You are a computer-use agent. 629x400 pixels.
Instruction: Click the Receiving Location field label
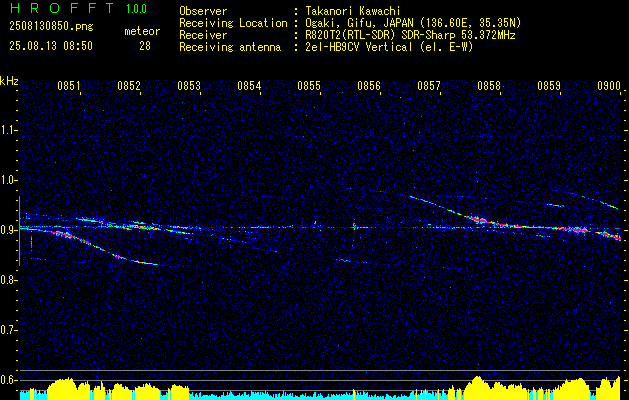pyautogui.click(x=233, y=23)
